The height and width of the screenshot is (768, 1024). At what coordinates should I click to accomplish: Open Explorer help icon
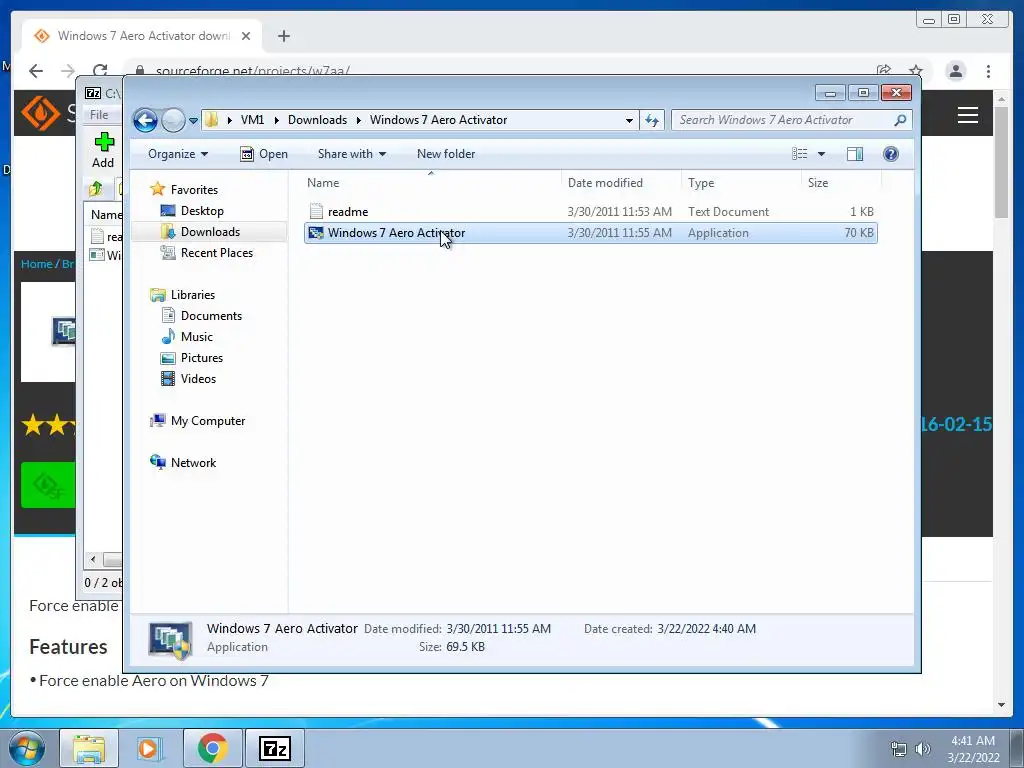pos(891,154)
